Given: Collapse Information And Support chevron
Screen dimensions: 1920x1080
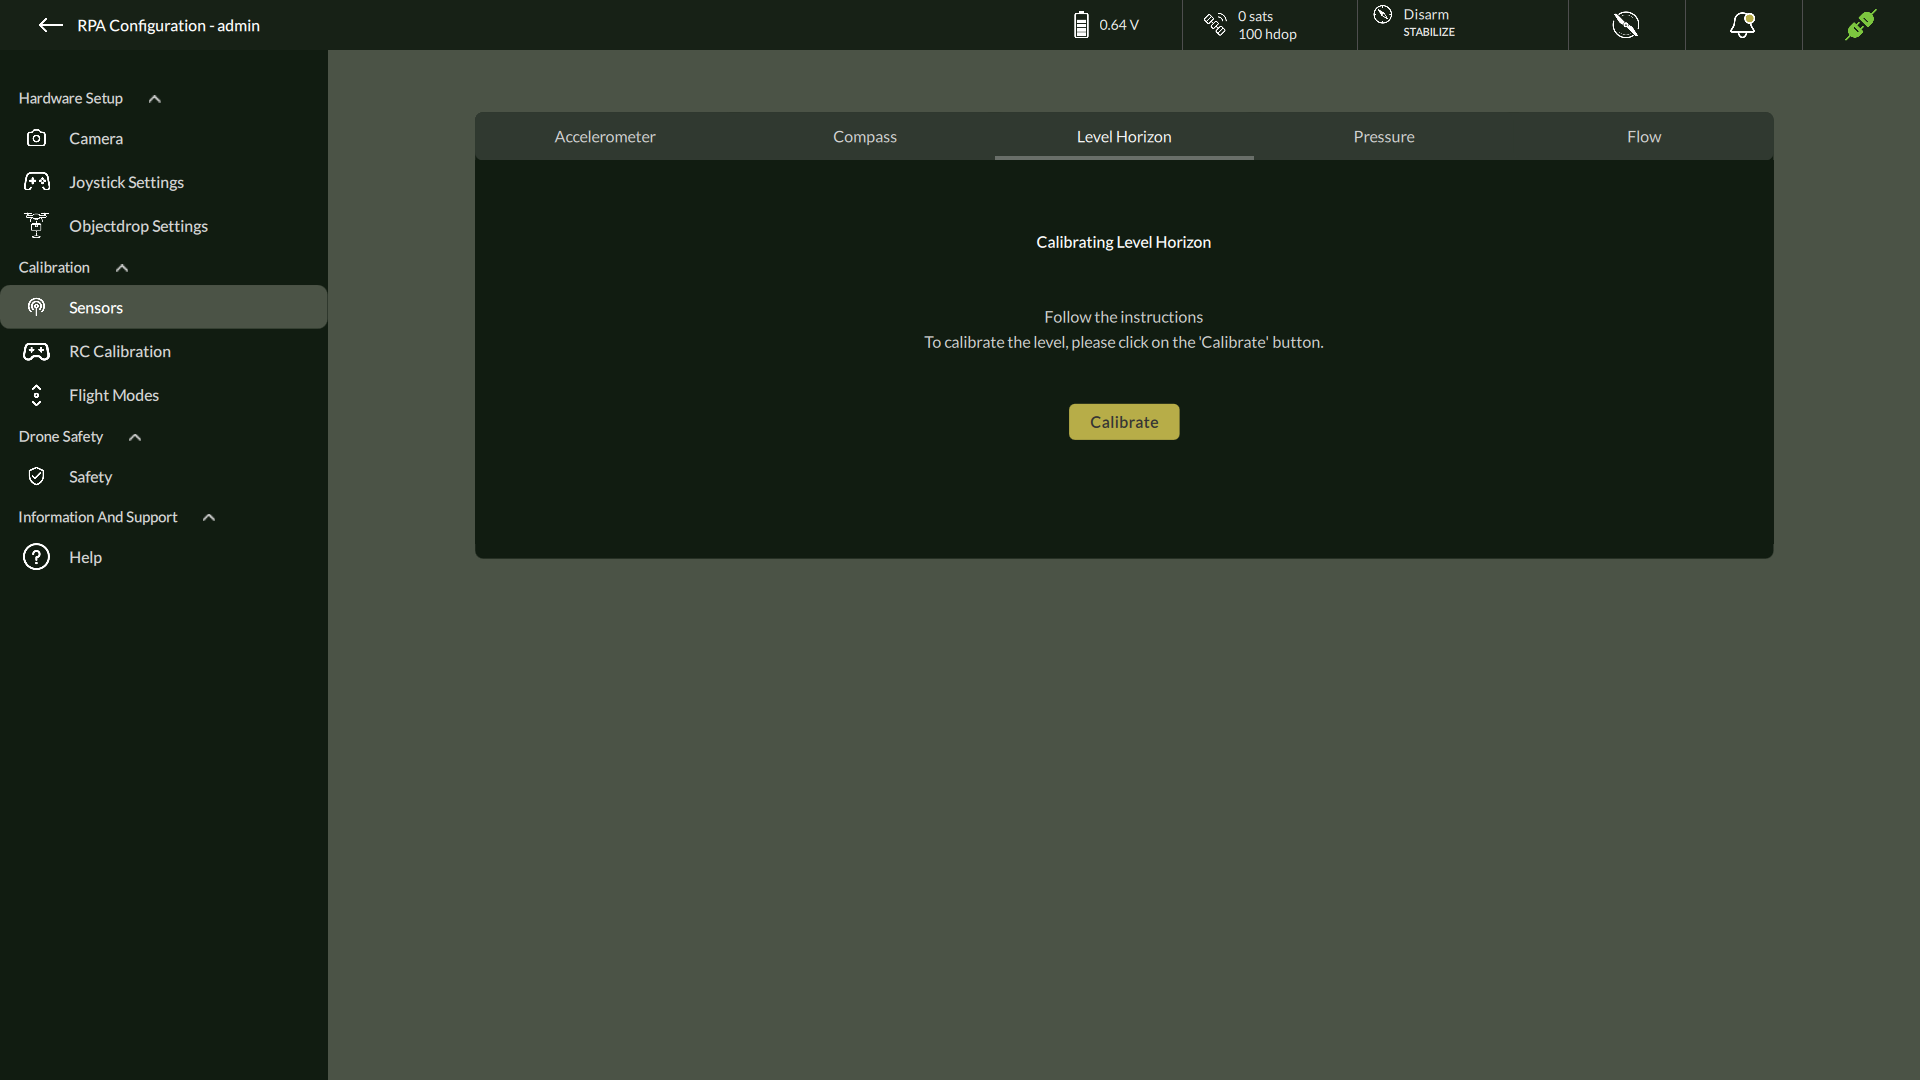Looking at the screenshot, I should click(x=209, y=517).
